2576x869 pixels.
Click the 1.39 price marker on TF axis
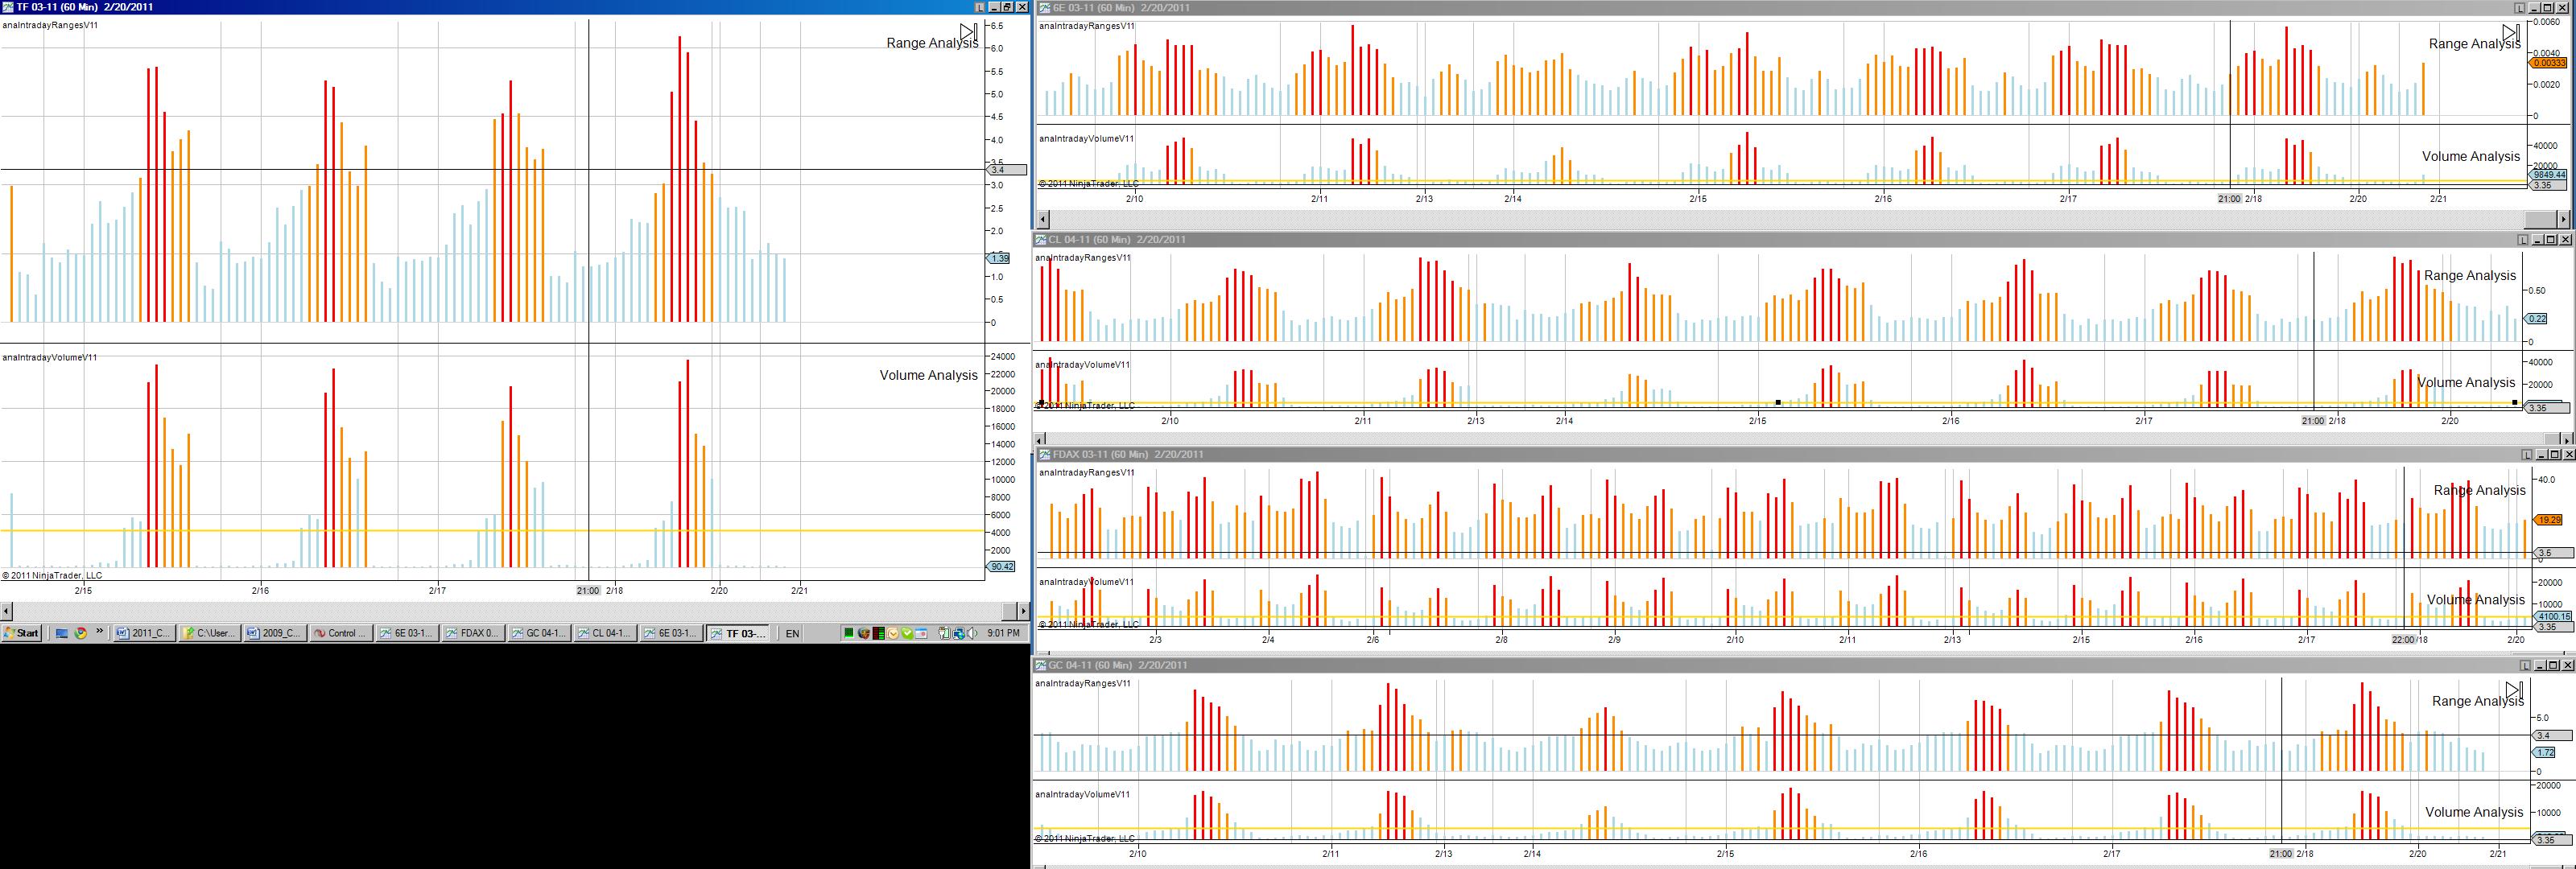(998, 258)
